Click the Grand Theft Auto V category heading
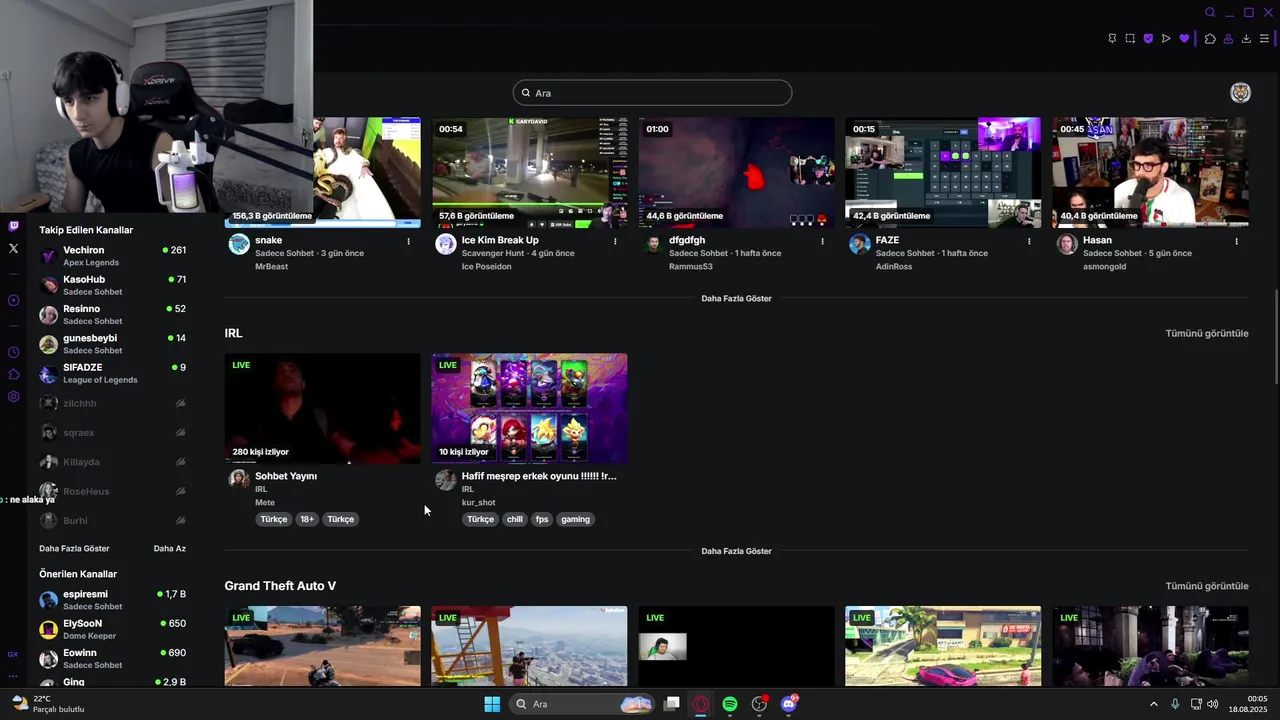This screenshot has height=720, width=1280. [280, 586]
